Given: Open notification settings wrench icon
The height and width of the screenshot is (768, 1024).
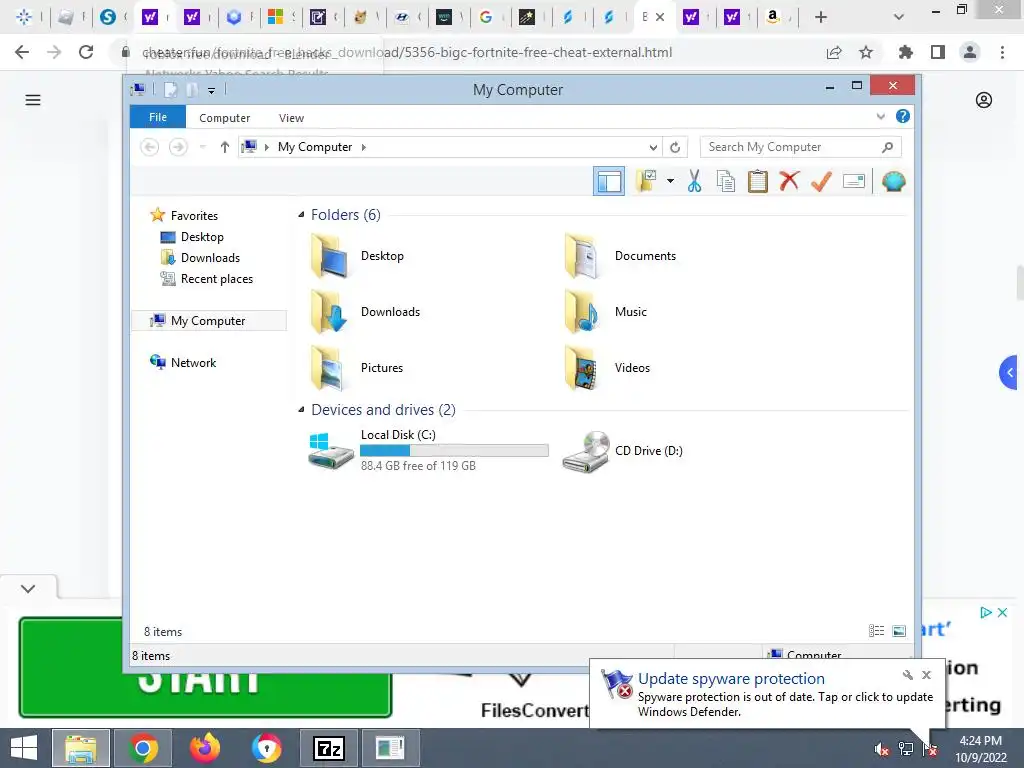Looking at the screenshot, I should pyautogui.click(x=908, y=675).
